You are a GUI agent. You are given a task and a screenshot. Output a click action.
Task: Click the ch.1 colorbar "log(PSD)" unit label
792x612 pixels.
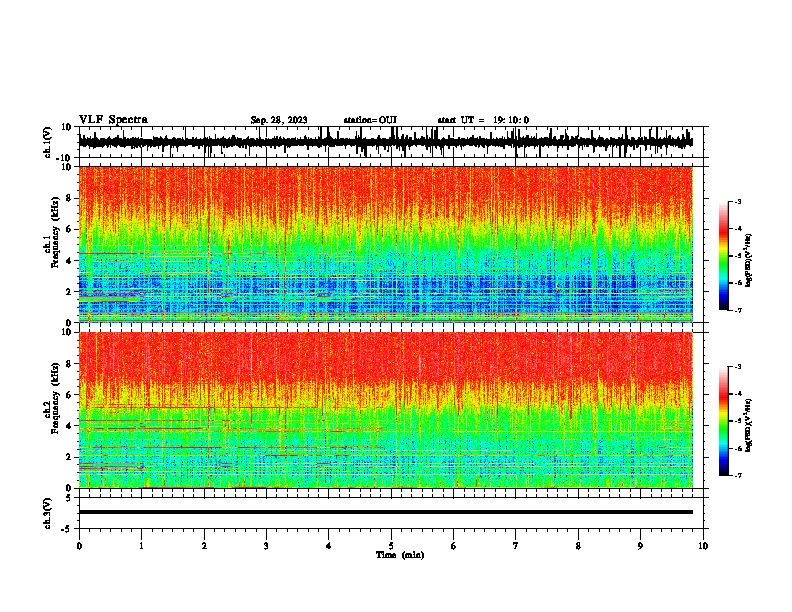(749, 260)
